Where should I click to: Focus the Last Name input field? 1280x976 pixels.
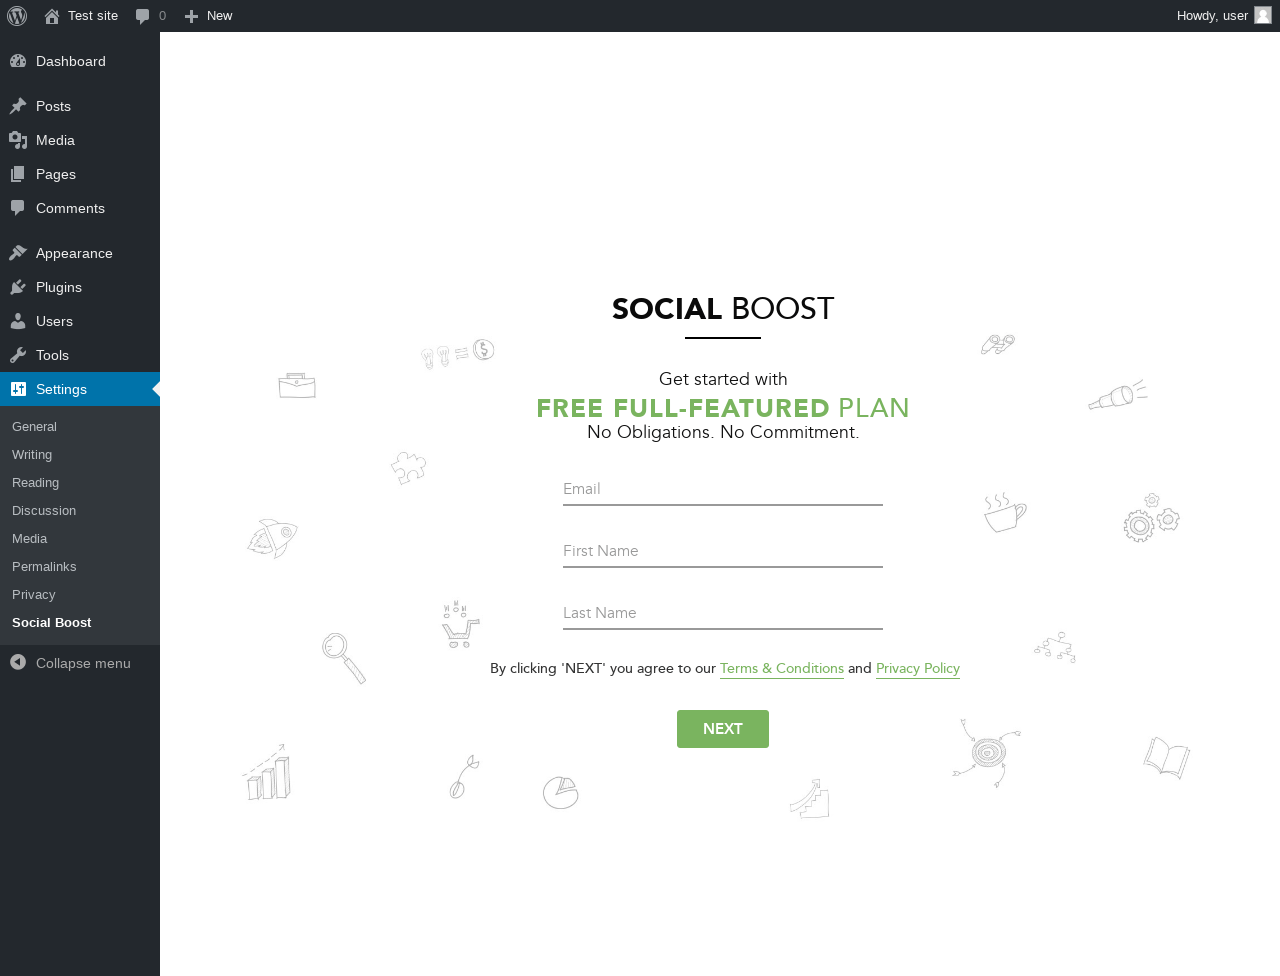(x=723, y=613)
